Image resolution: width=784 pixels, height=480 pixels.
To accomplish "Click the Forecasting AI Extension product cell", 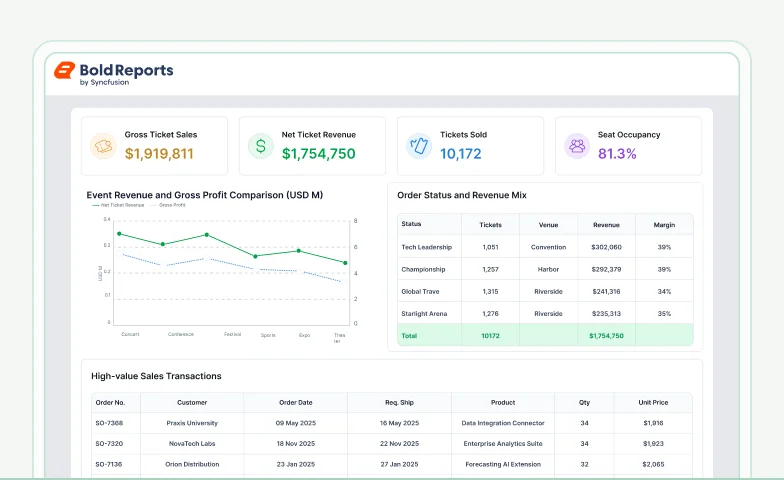I will point(503,464).
